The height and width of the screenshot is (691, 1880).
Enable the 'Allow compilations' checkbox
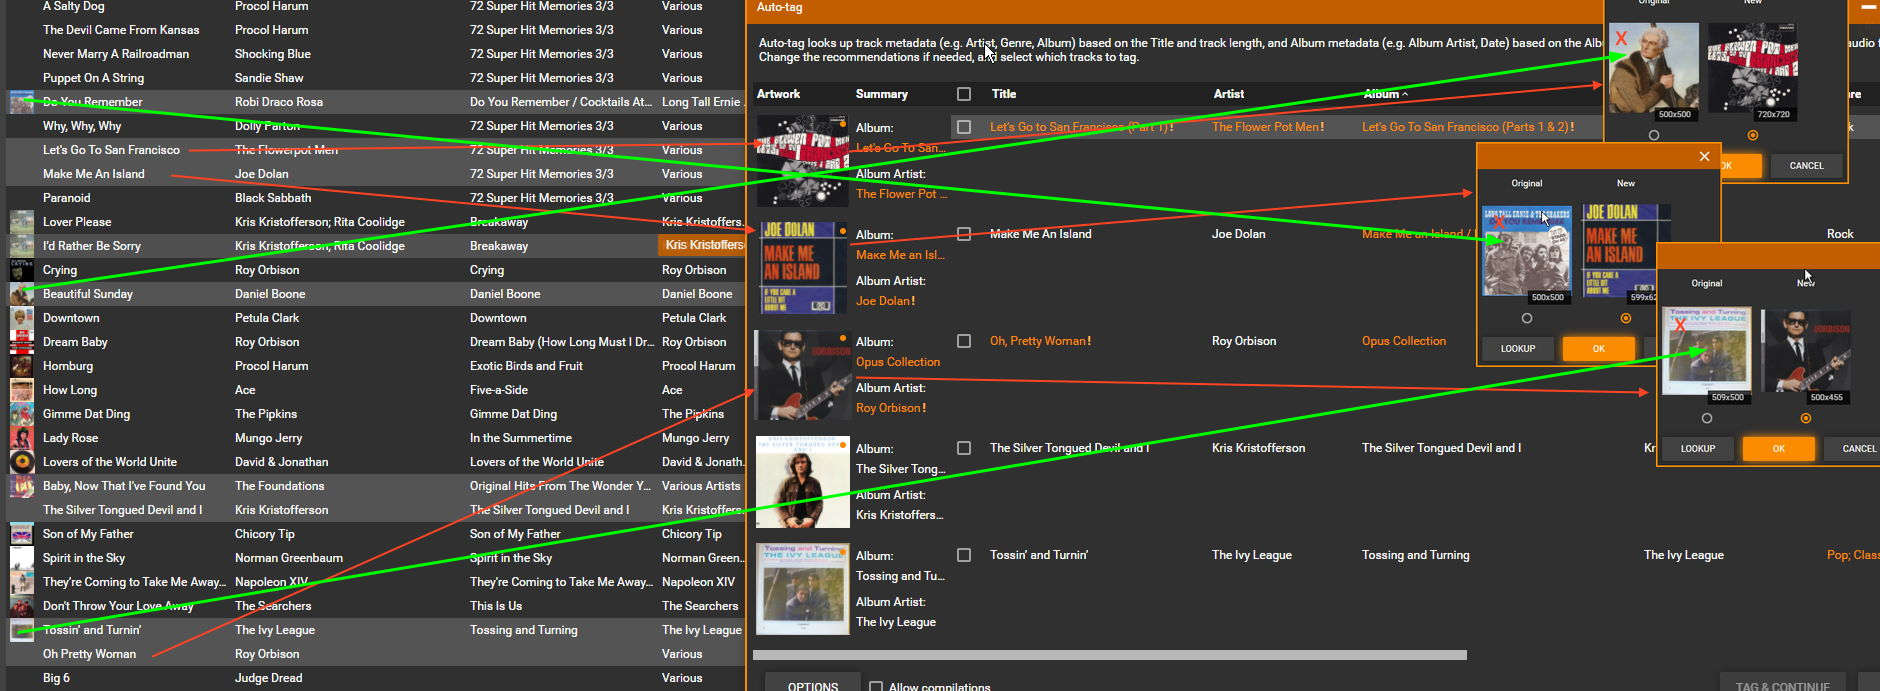876,687
